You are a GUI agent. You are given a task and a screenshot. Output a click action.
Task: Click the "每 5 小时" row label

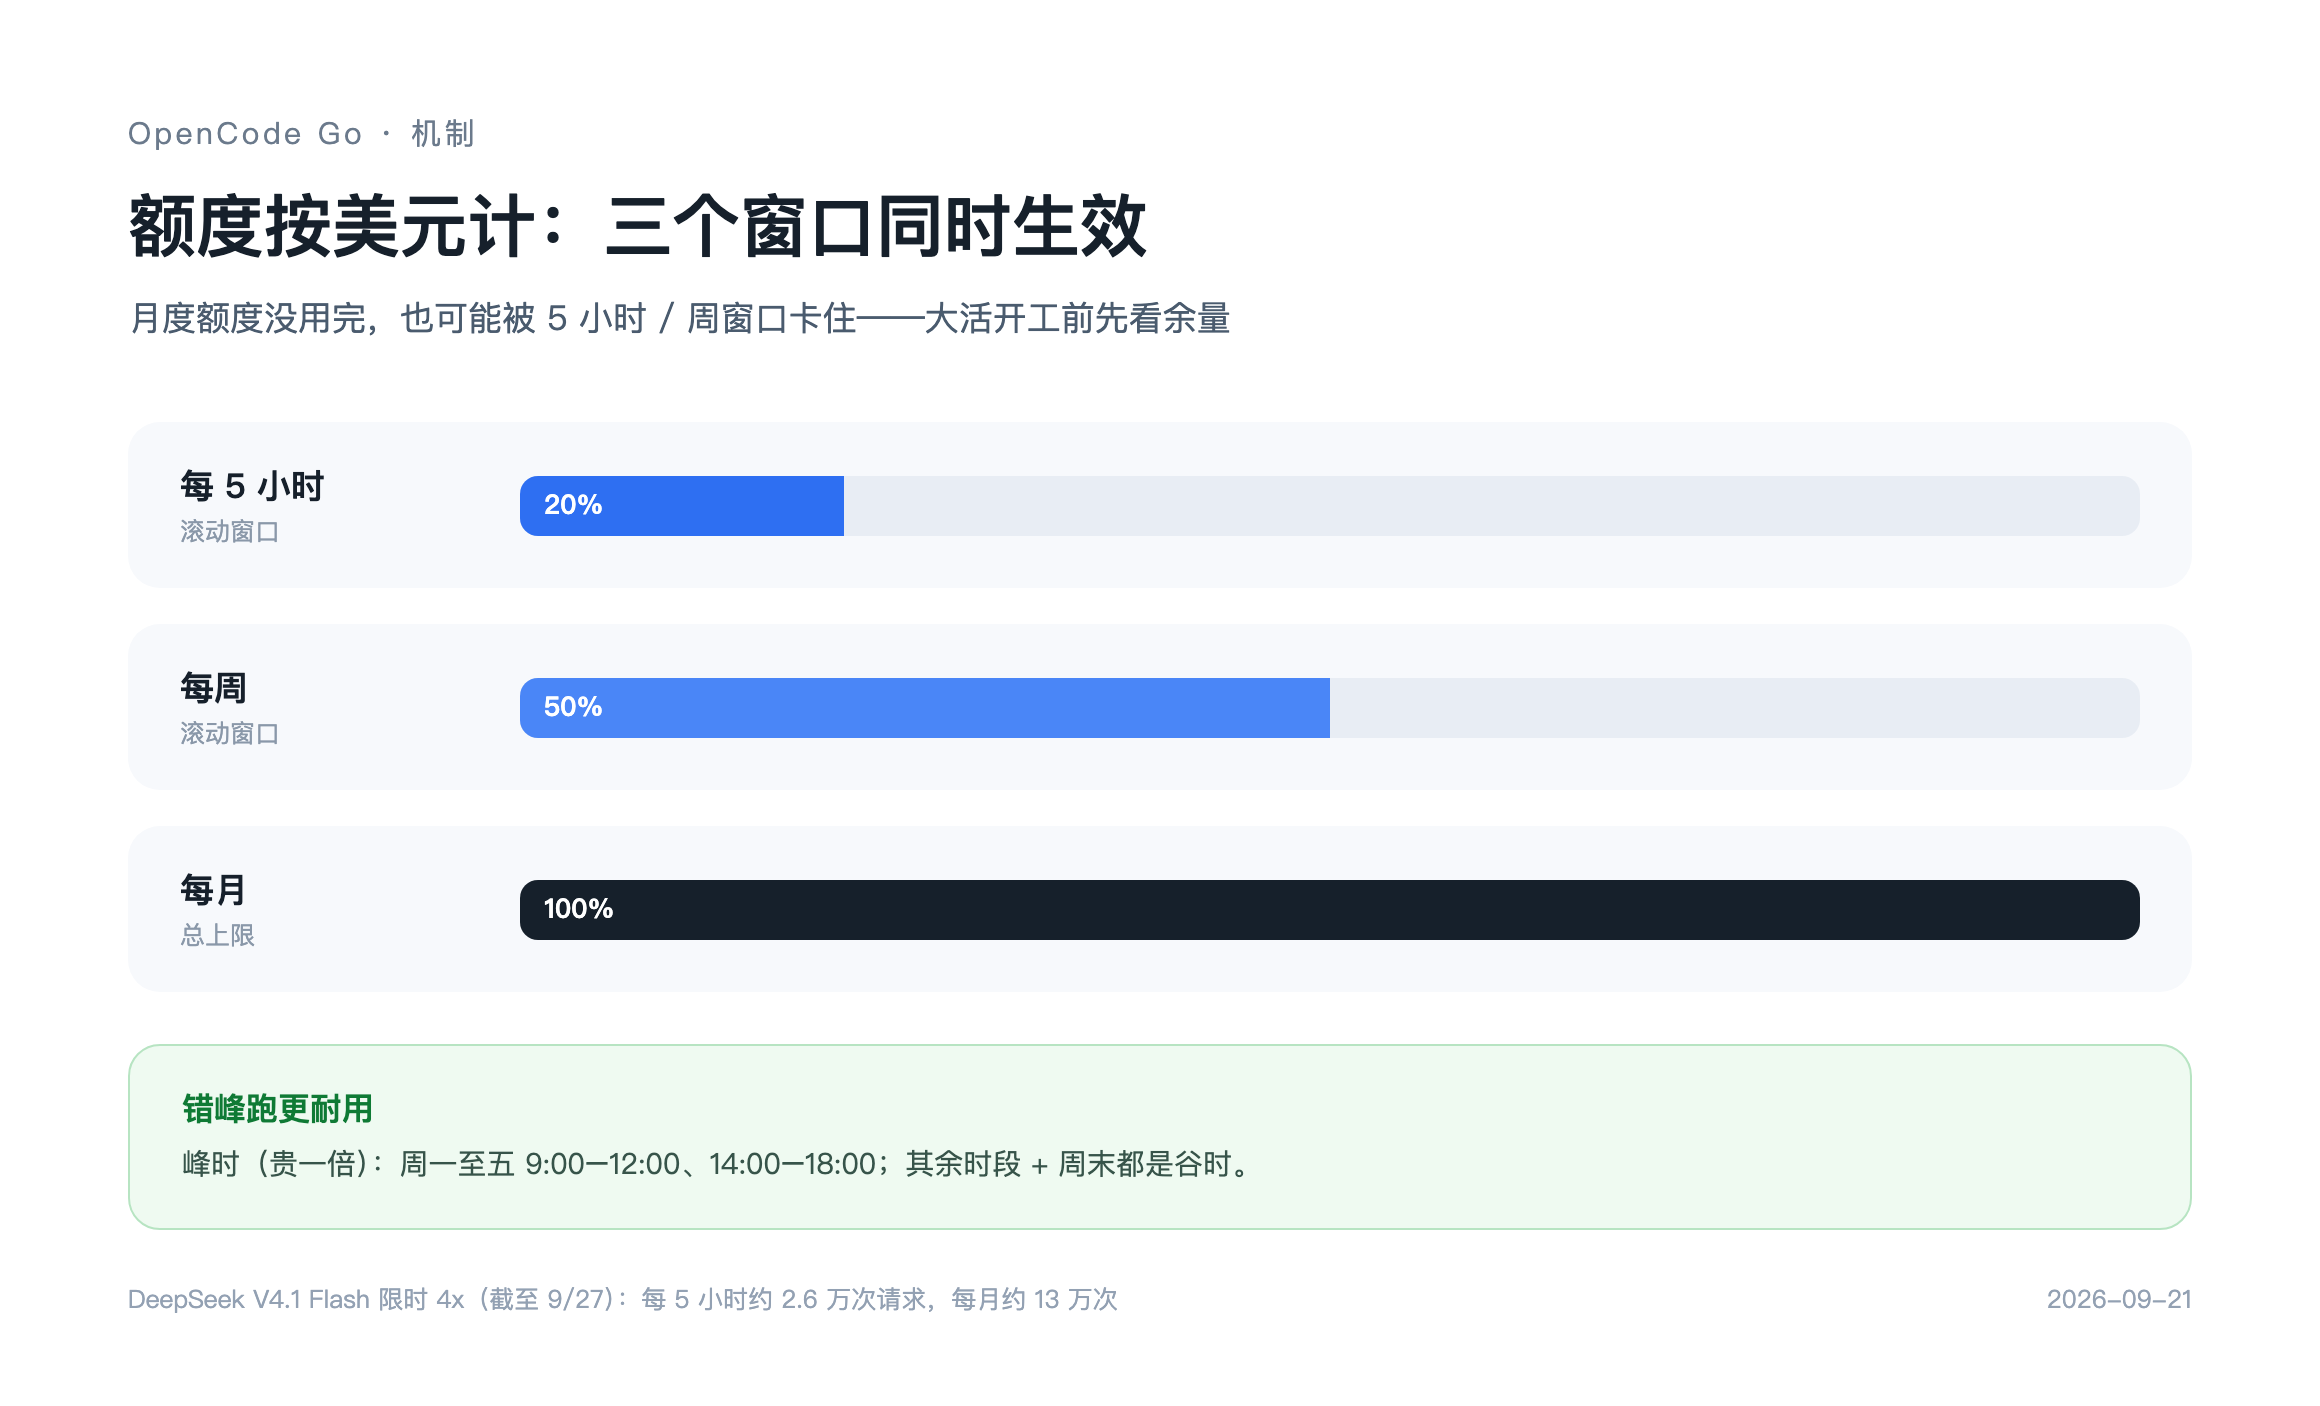(252, 486)
